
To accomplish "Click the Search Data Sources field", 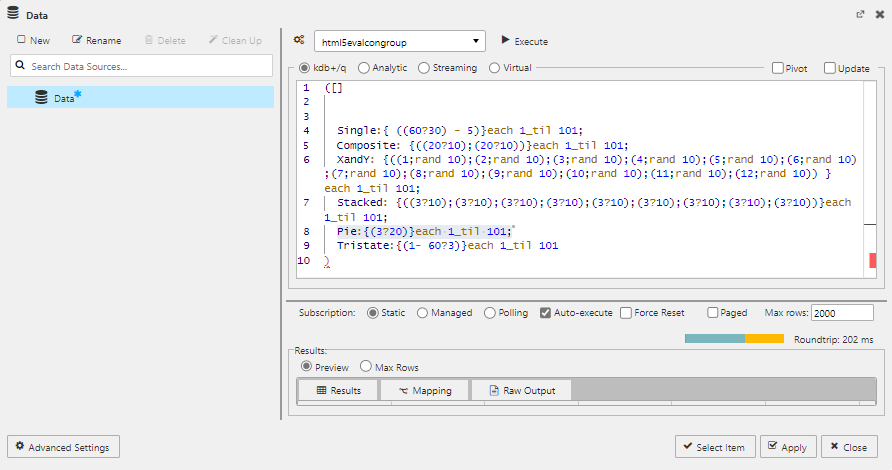I will (x=141, y=66).
